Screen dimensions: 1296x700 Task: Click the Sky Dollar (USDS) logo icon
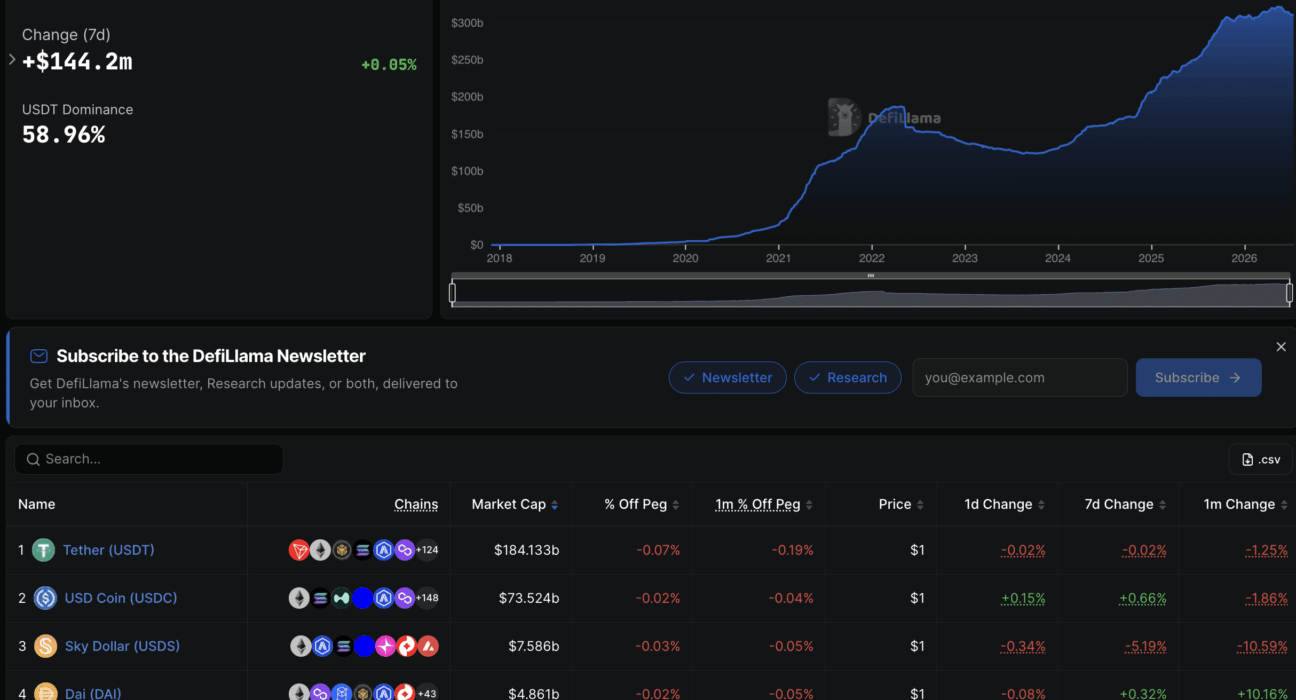(45, 646)
